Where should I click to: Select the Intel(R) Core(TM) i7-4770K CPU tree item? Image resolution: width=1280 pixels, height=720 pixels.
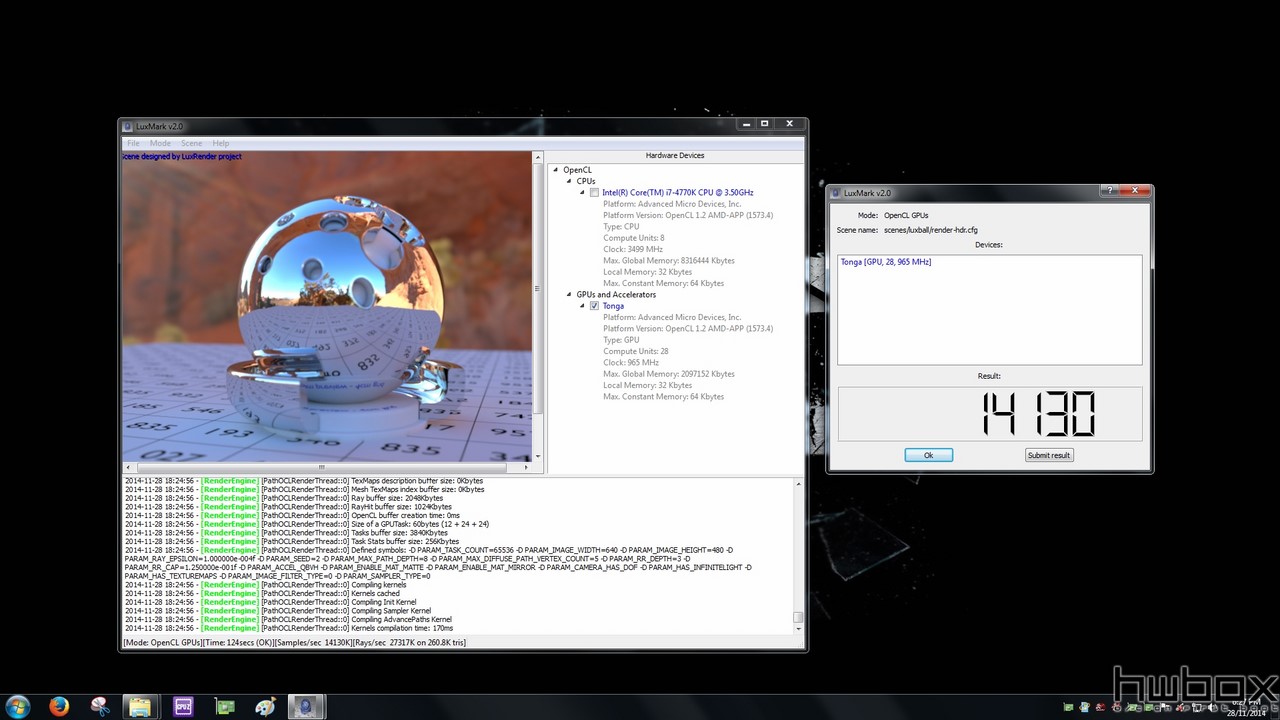[x=678, y=193]
